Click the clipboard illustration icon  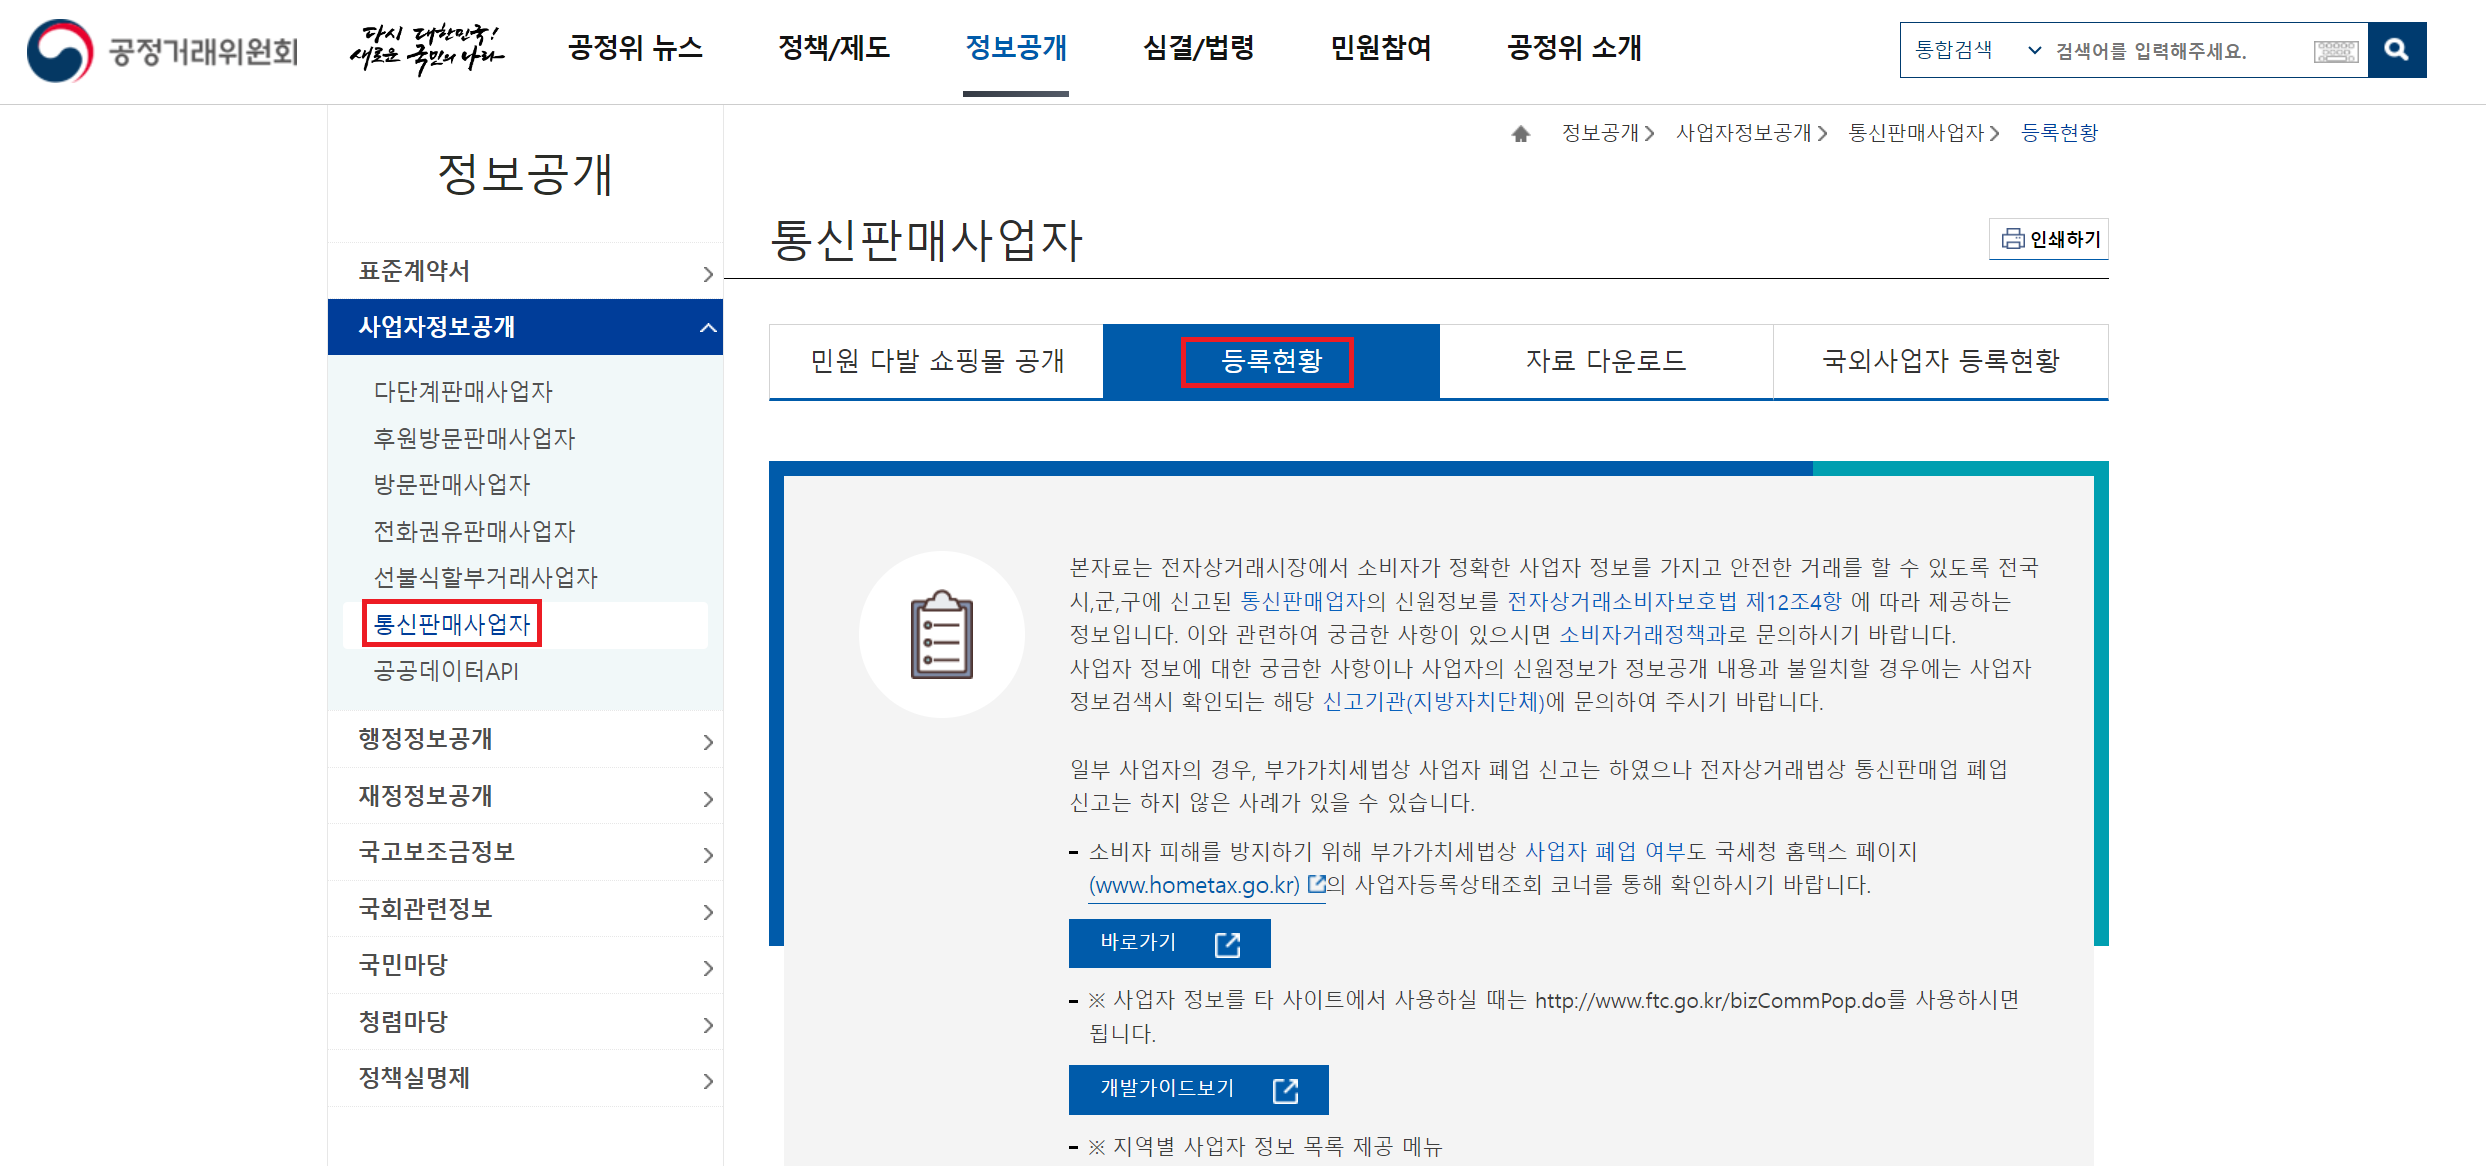click(941, 634)
